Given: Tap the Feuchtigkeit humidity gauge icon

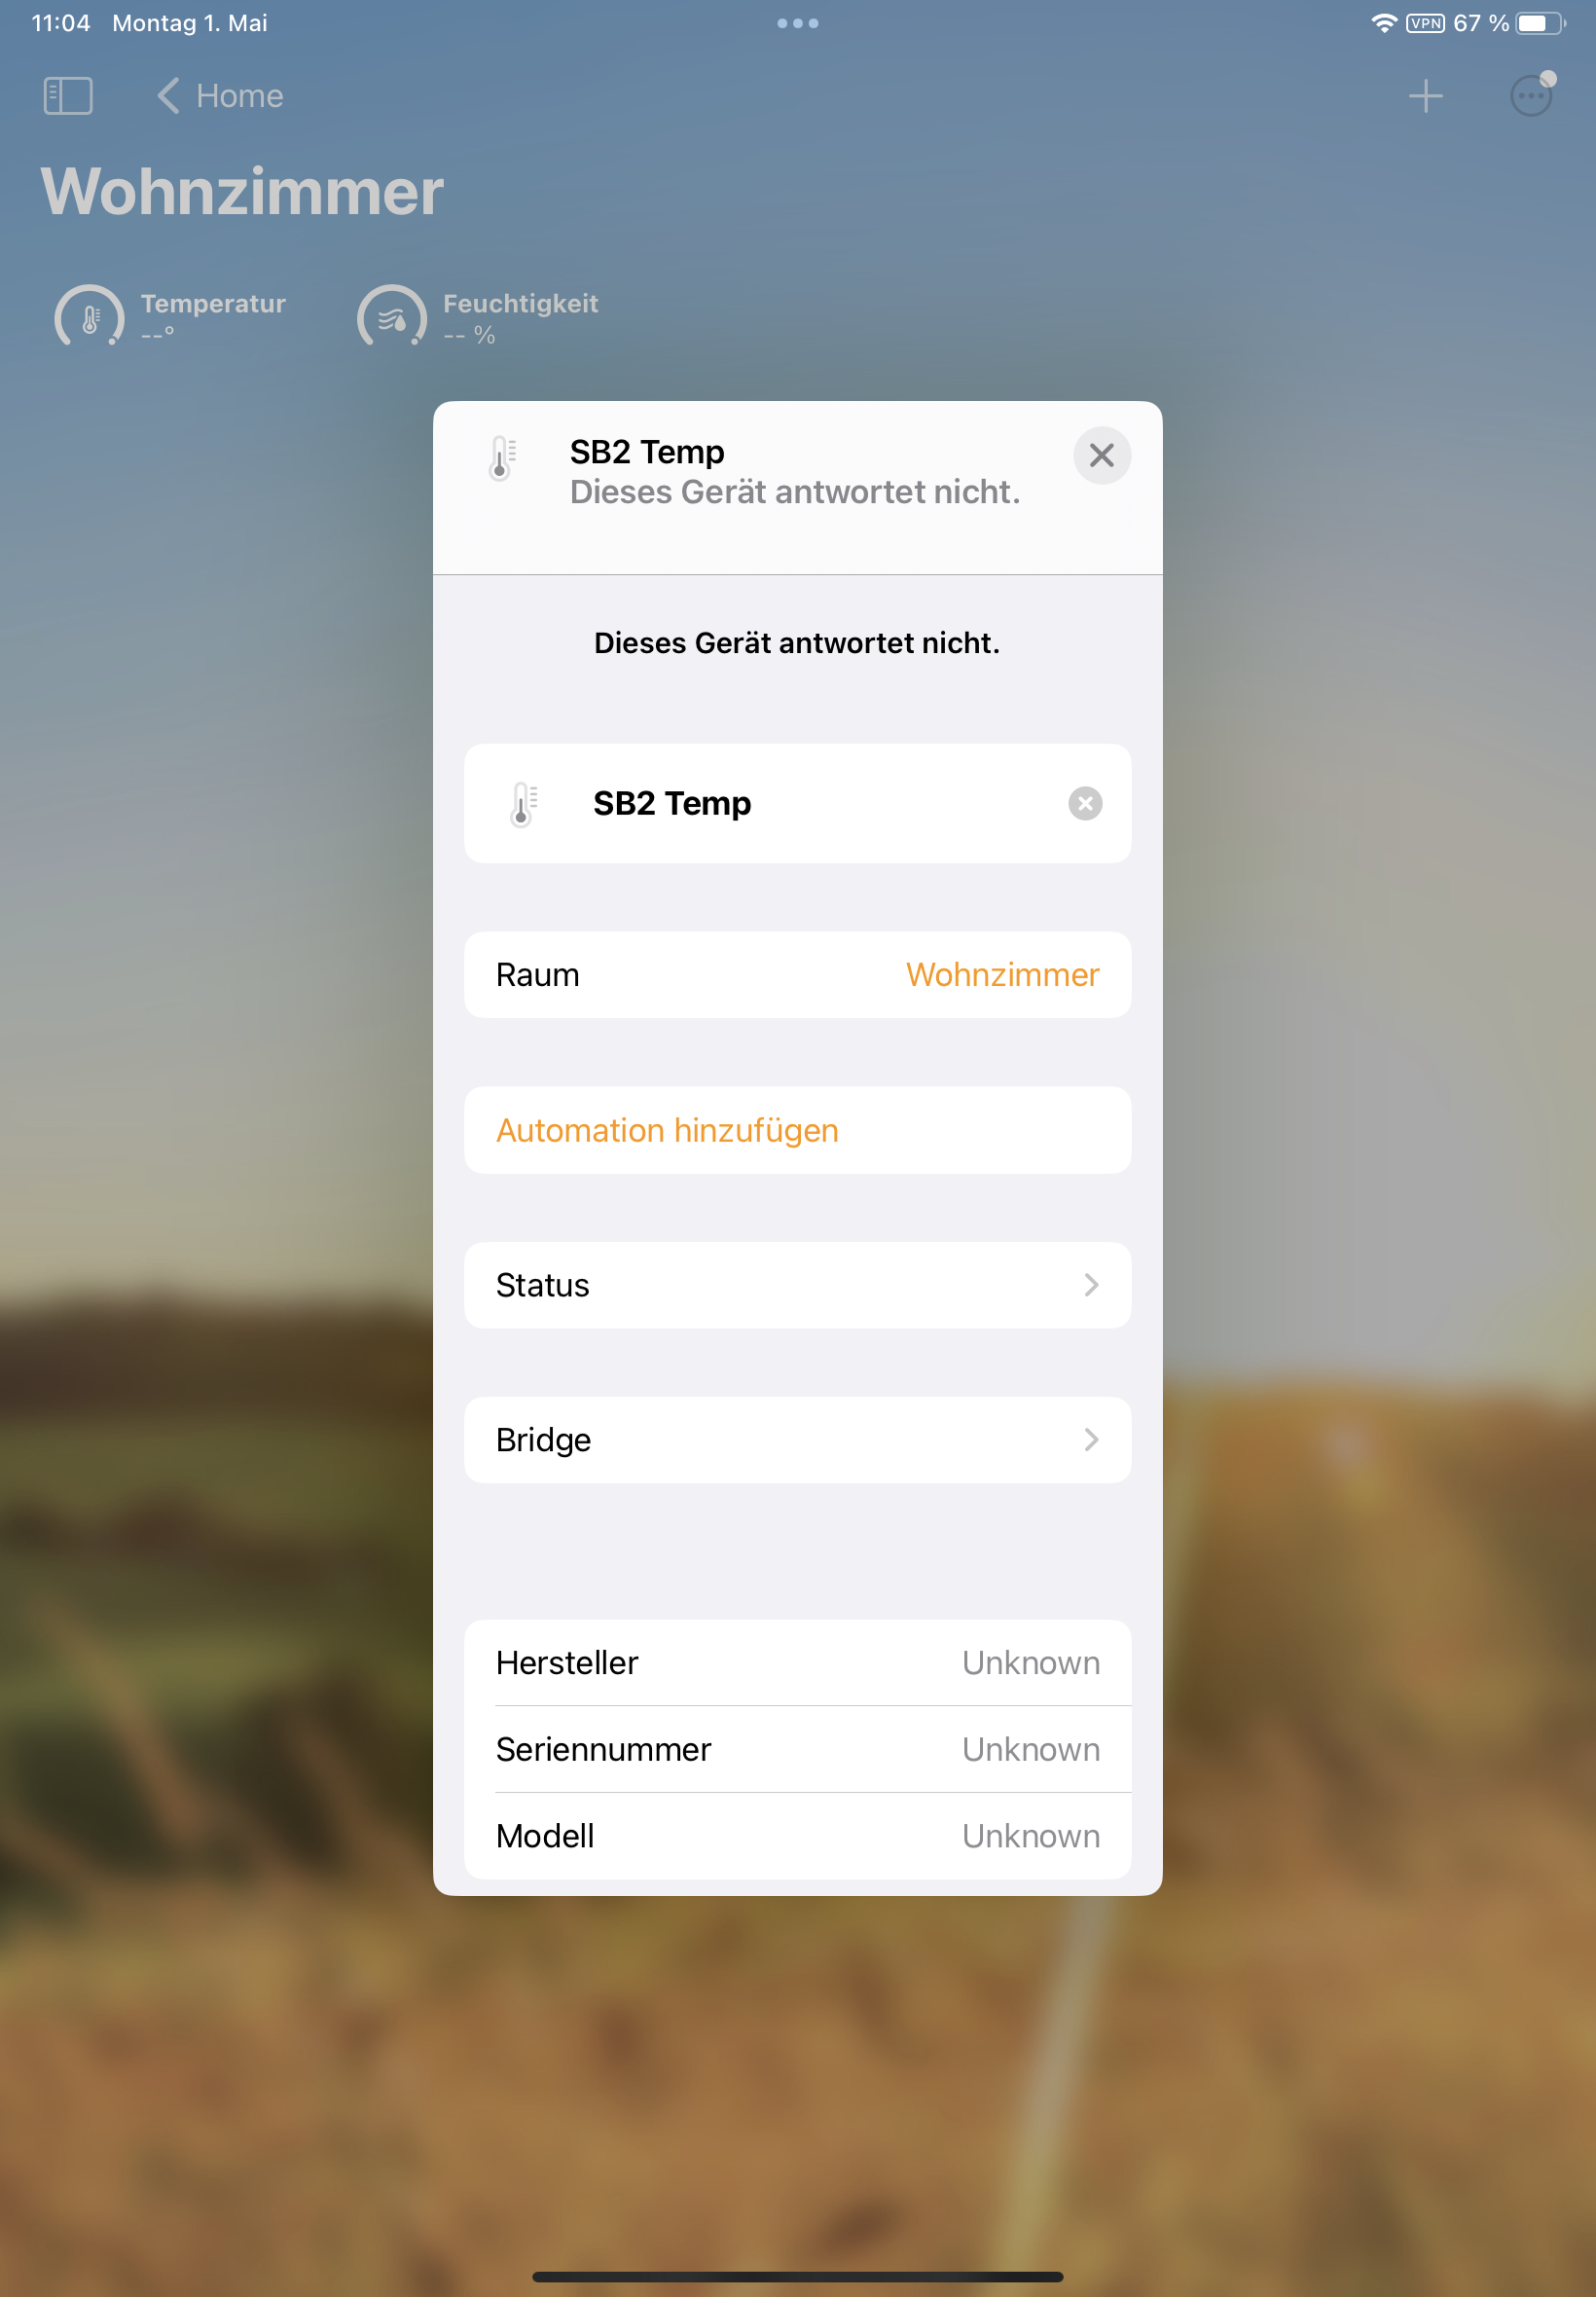Looking at the screenshot, I should pos(392,318).
